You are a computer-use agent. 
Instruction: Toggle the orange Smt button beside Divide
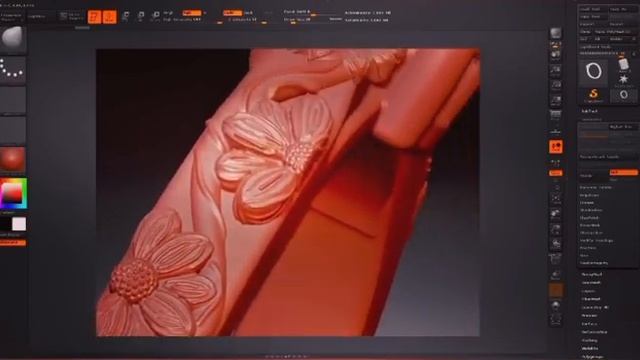click(x=624, y=172)
